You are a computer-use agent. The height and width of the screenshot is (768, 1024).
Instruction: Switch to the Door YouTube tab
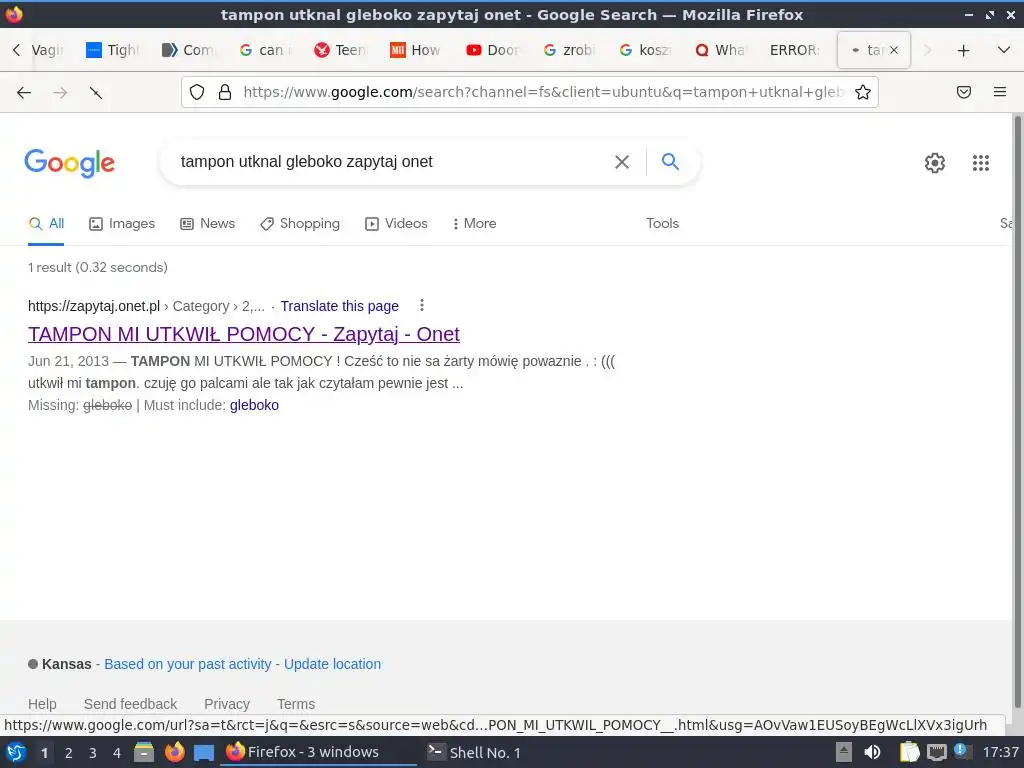coord(492,50)
